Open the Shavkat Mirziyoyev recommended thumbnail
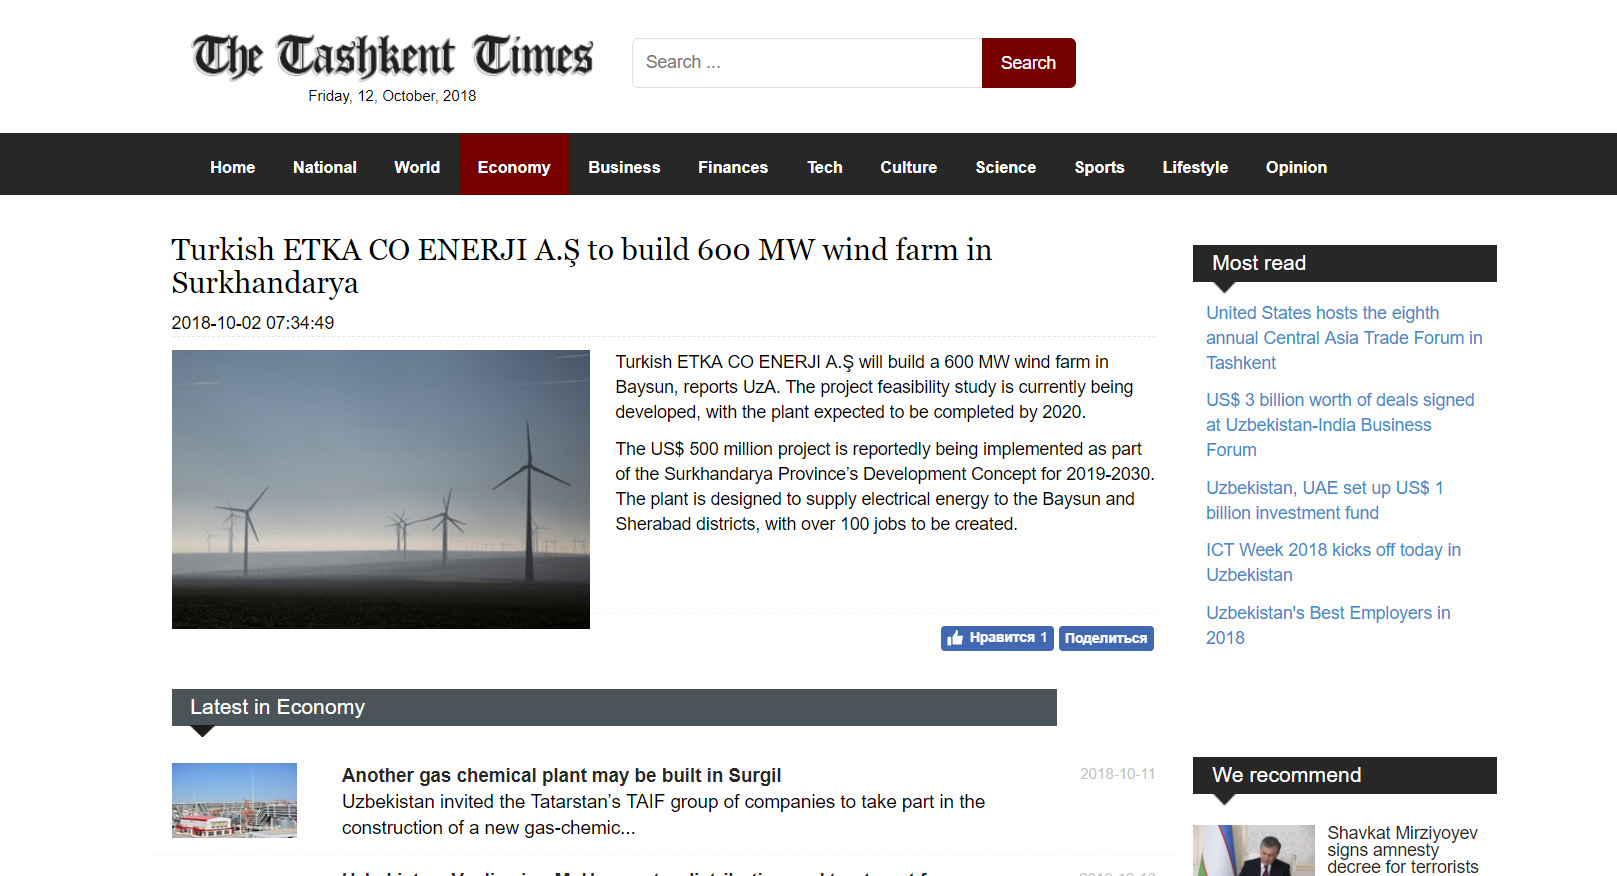Screen dimensions: 1617x876 point(1253,850)
